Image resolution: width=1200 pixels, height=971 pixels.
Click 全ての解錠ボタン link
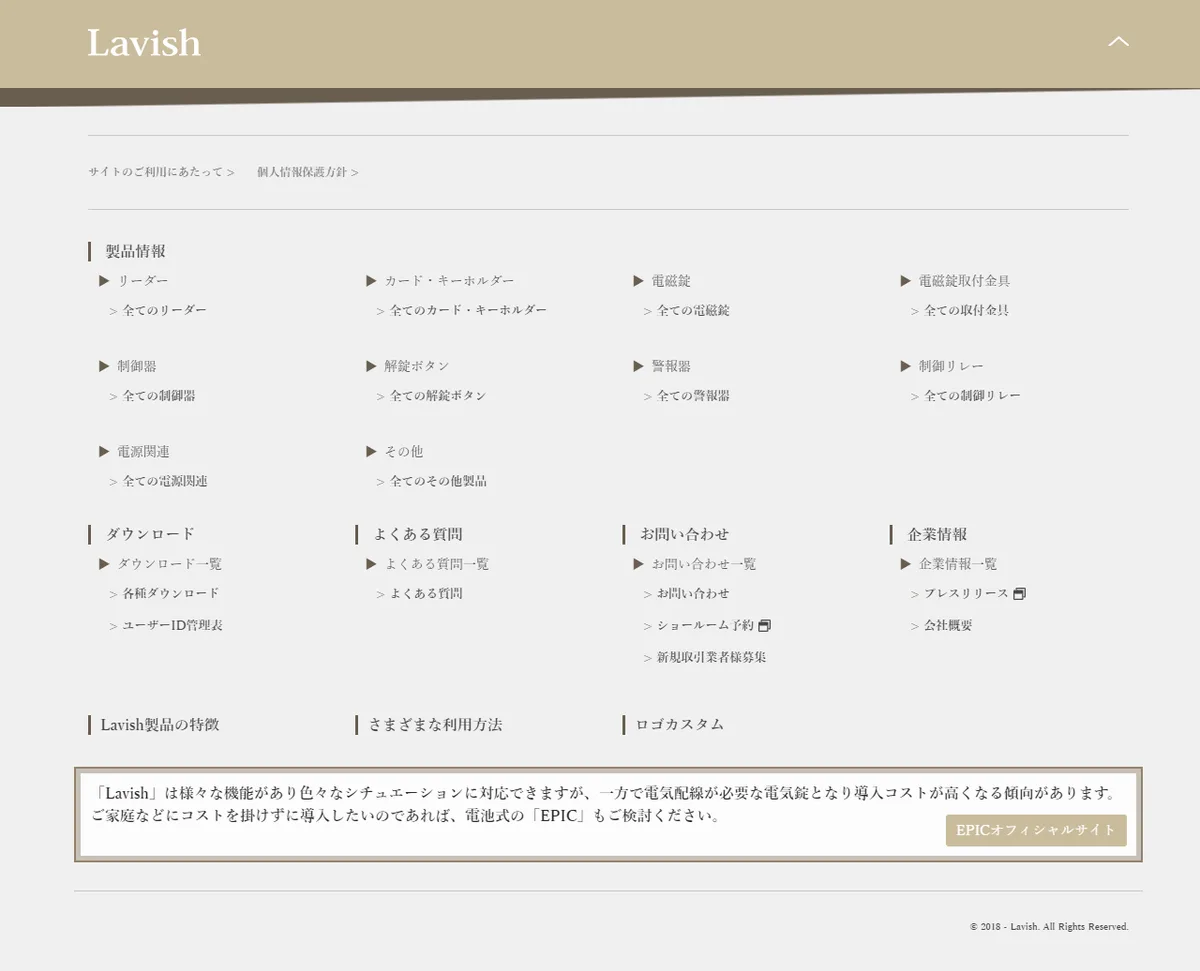[x=437, y=395]
